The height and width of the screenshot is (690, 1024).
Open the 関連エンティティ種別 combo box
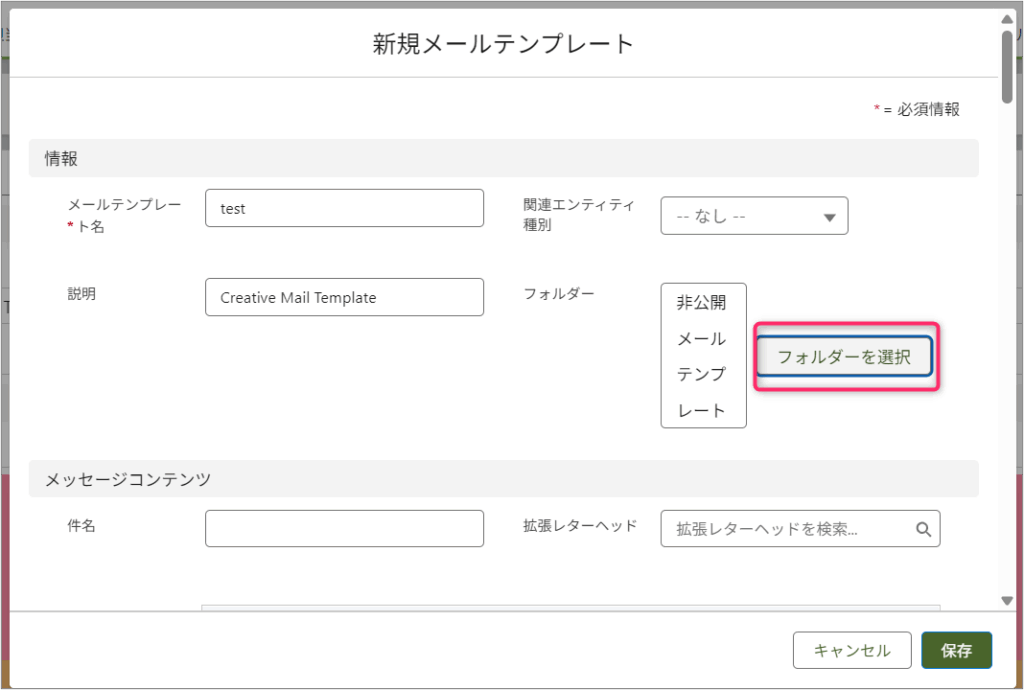point(753,216)
